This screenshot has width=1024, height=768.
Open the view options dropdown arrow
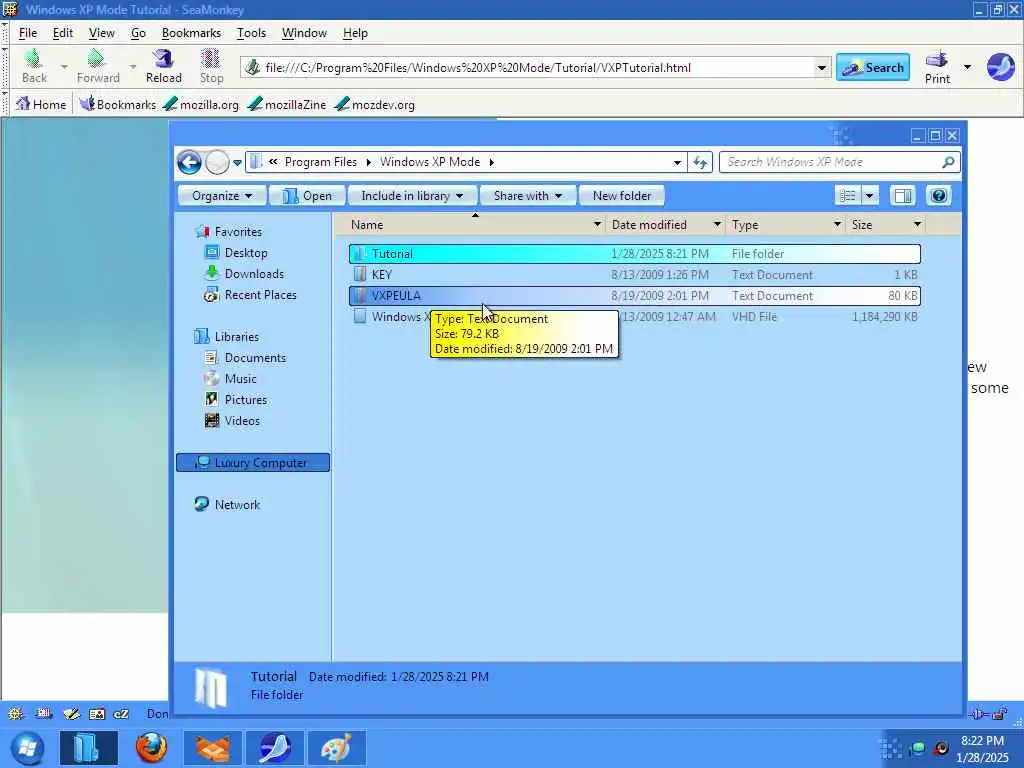[x=869, y=196]
